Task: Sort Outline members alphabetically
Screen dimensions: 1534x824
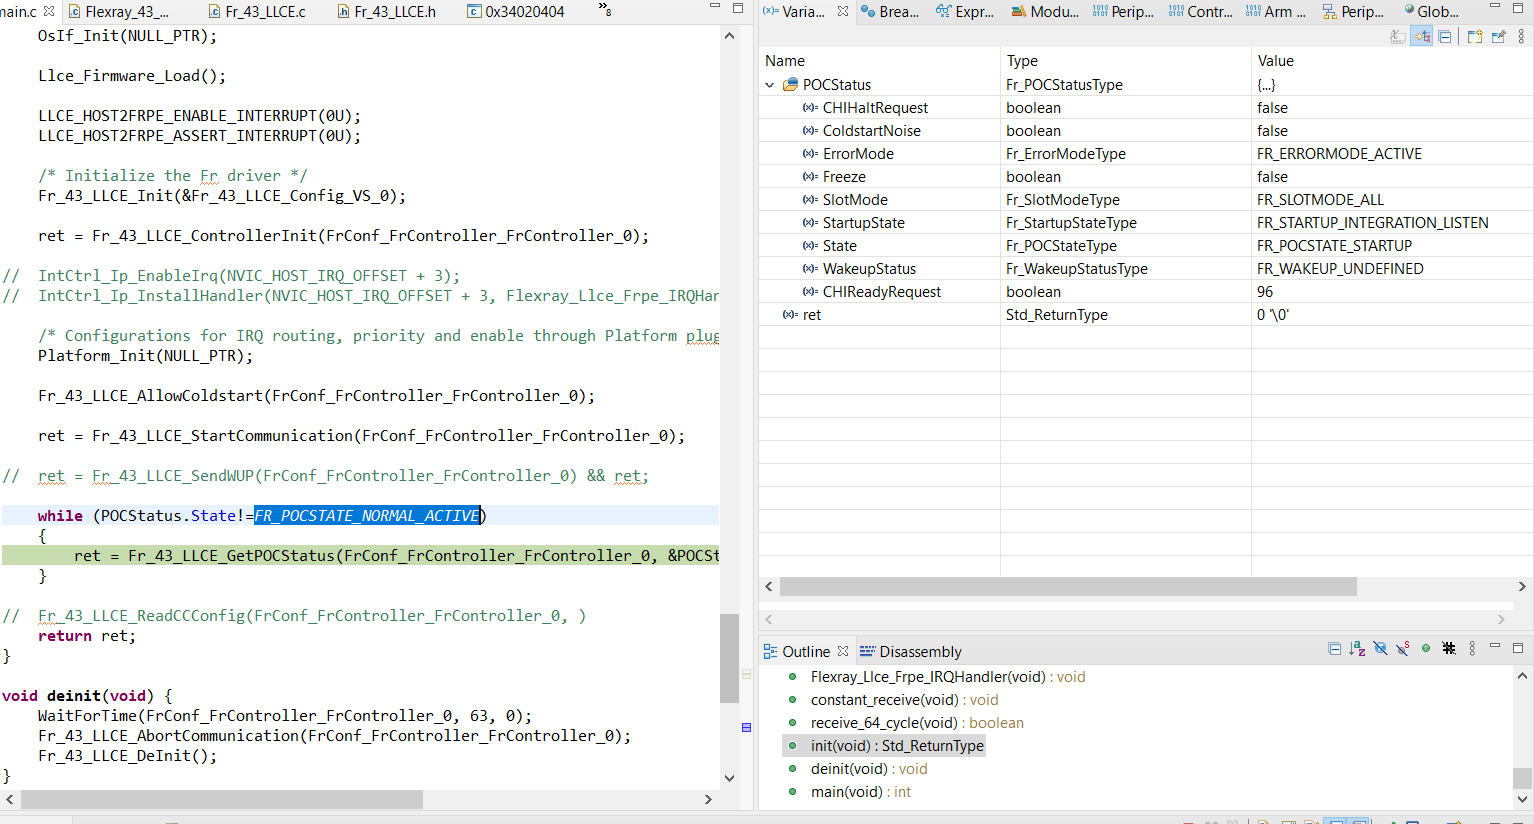Action: 1357,648
